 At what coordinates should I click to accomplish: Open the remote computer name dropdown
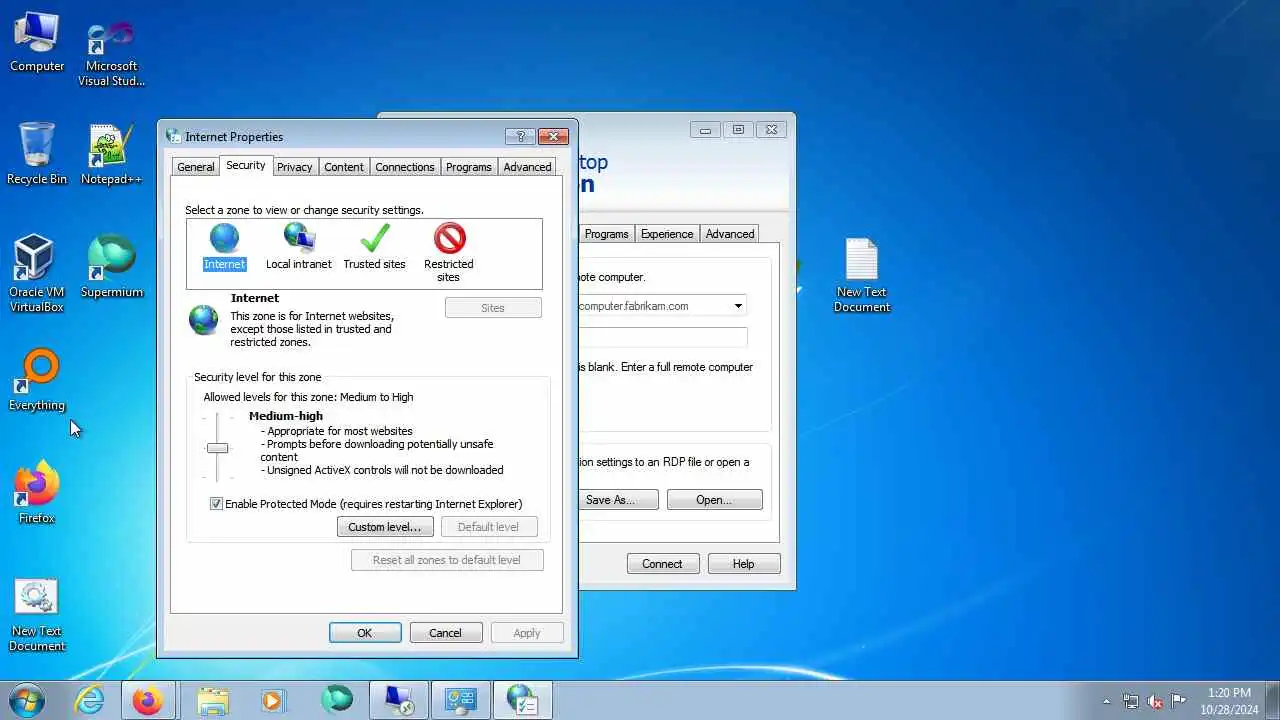(738, 306)
